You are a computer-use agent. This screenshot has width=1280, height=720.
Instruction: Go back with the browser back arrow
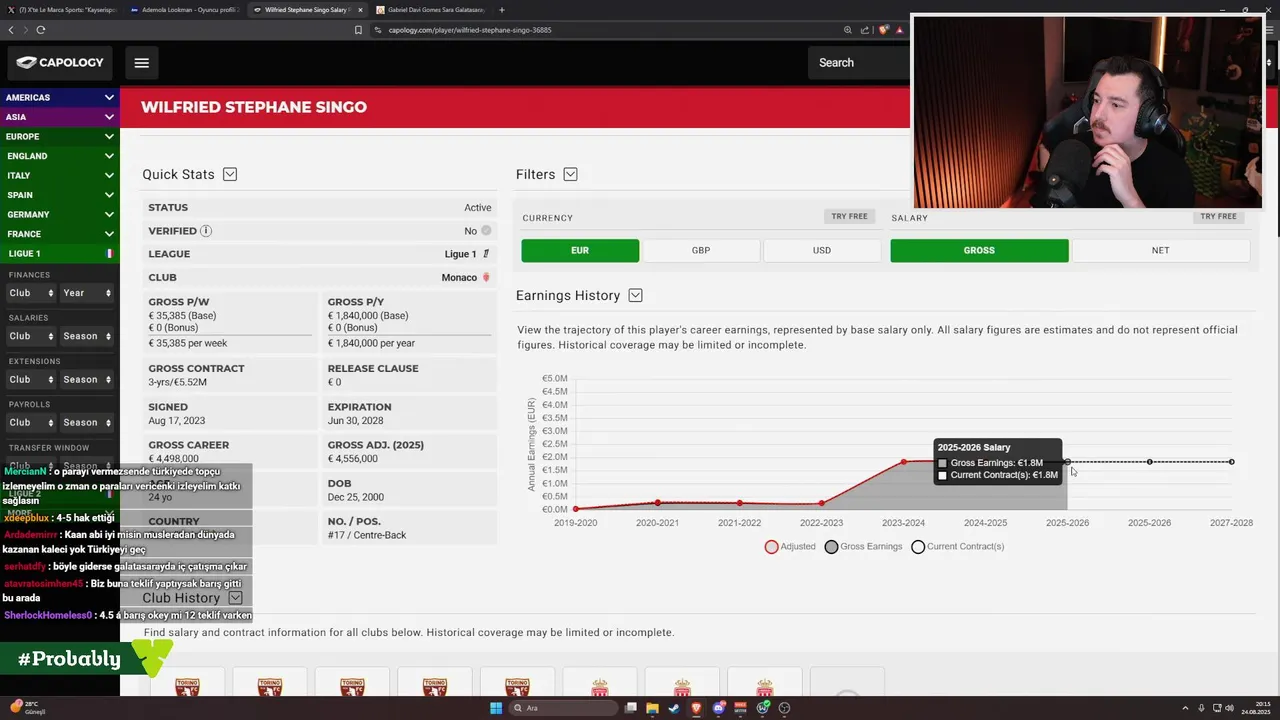(11, 30)
